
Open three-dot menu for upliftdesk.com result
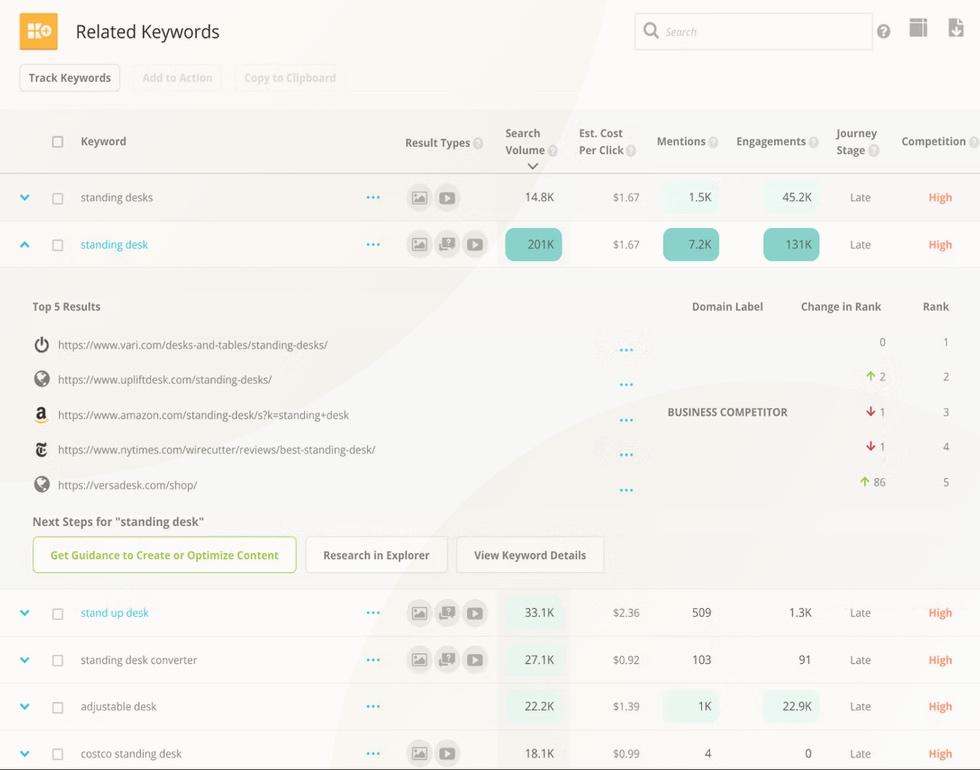click(x=626, y=384)
